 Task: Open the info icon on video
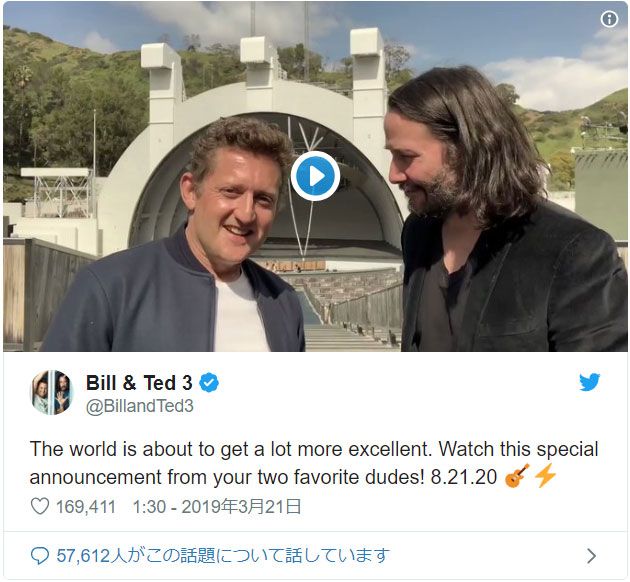click(x=609, y=19)
